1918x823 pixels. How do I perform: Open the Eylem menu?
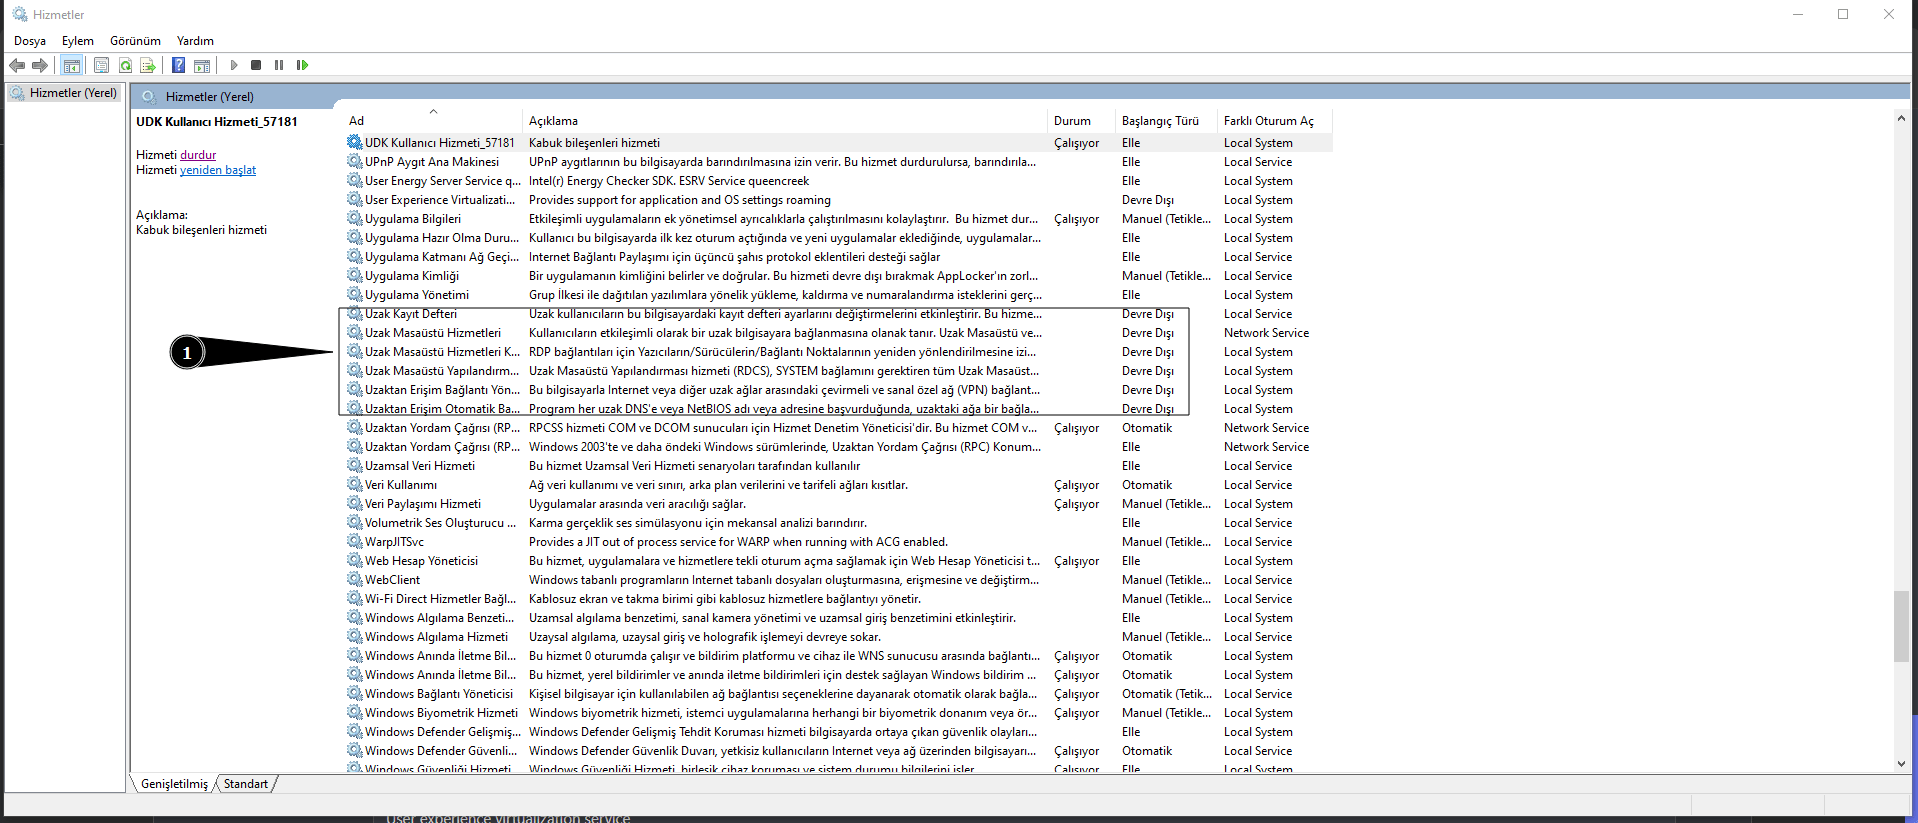(x=78, y=41)
